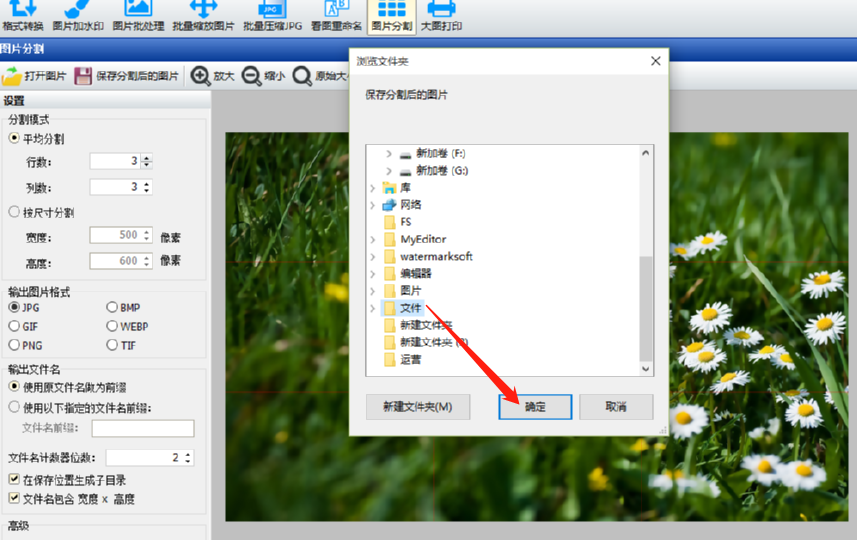The height and width of the screenshot is (540, 857).
Task: Open the 大图打印 large print tool
Action: [441, 16]
